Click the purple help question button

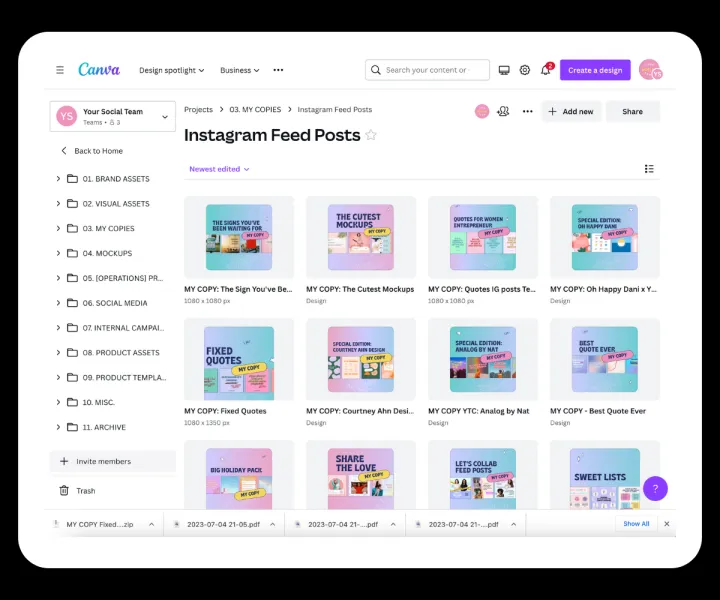point(655,488)
